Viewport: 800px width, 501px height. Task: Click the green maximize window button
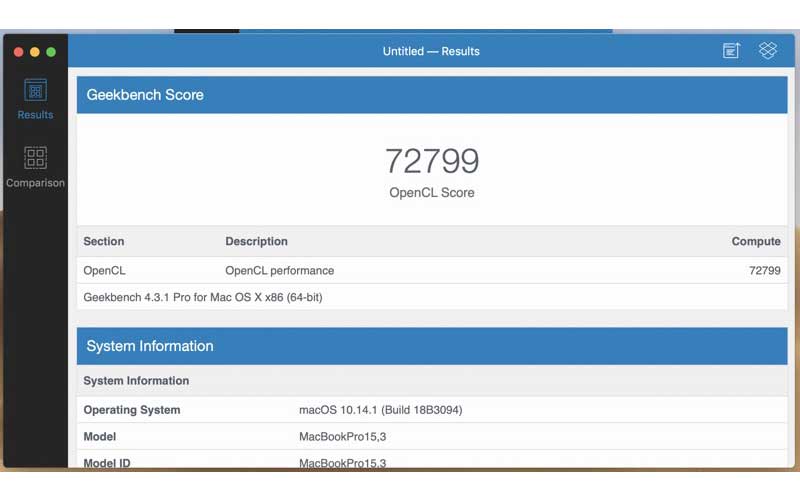pos(51,51)
